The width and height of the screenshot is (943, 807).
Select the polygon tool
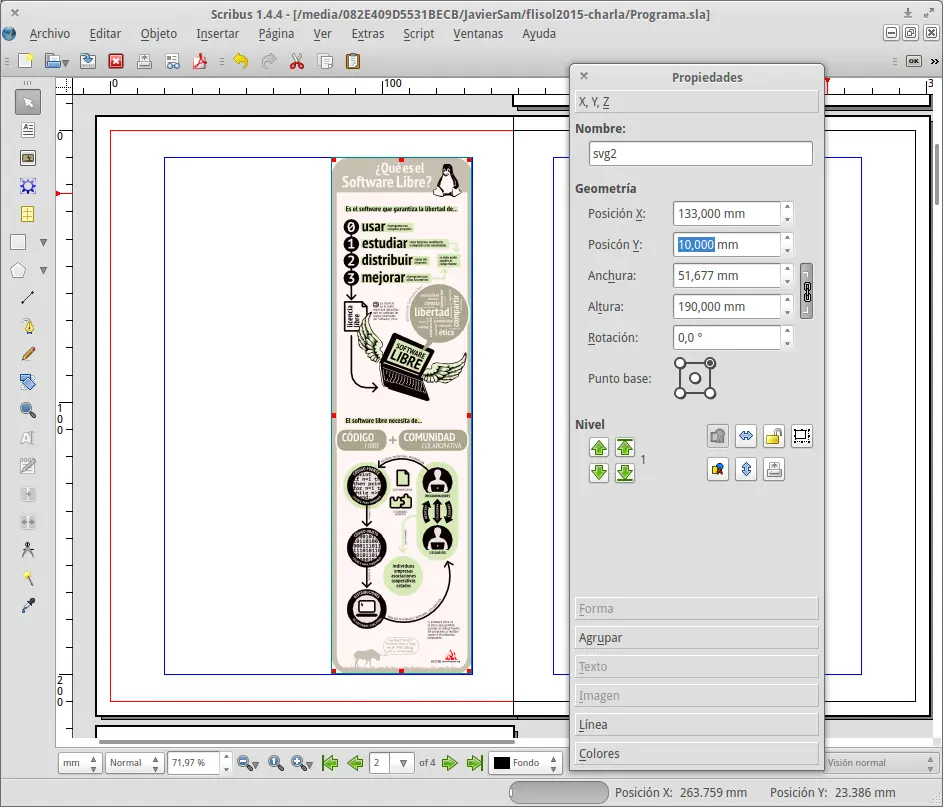(x=18, y=271)
